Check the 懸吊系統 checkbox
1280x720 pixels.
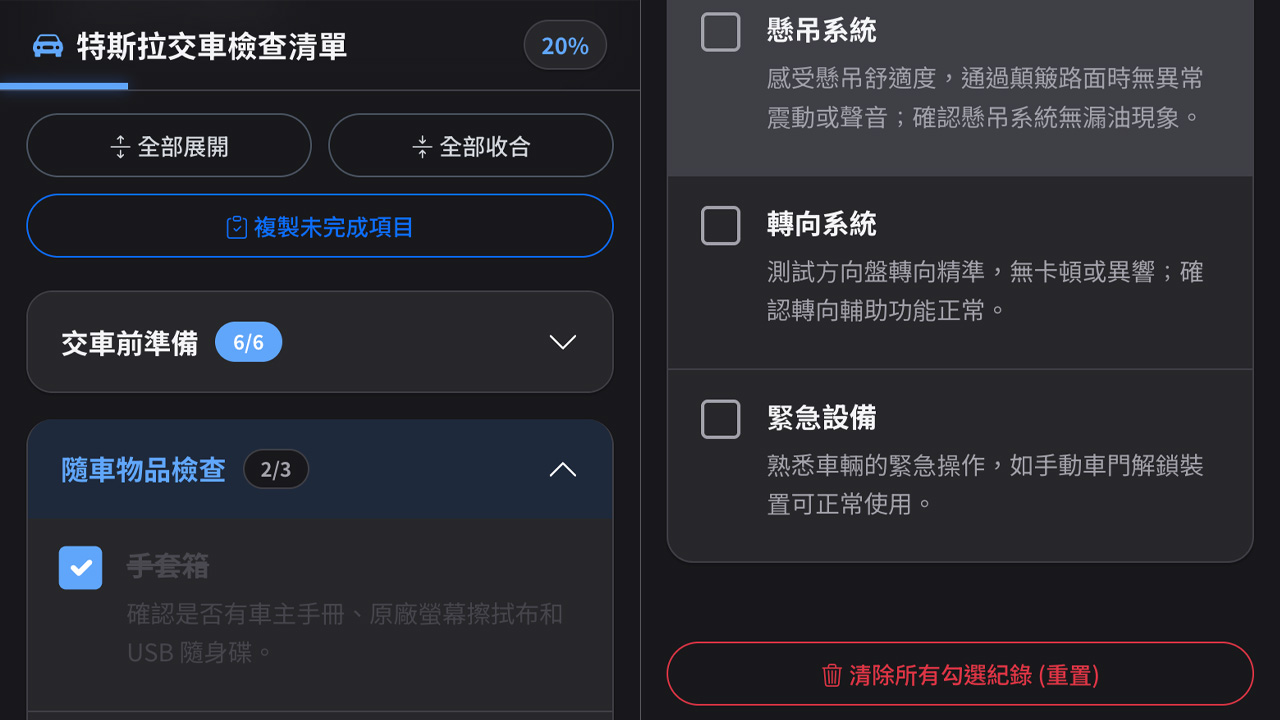(x=721, y=32)
